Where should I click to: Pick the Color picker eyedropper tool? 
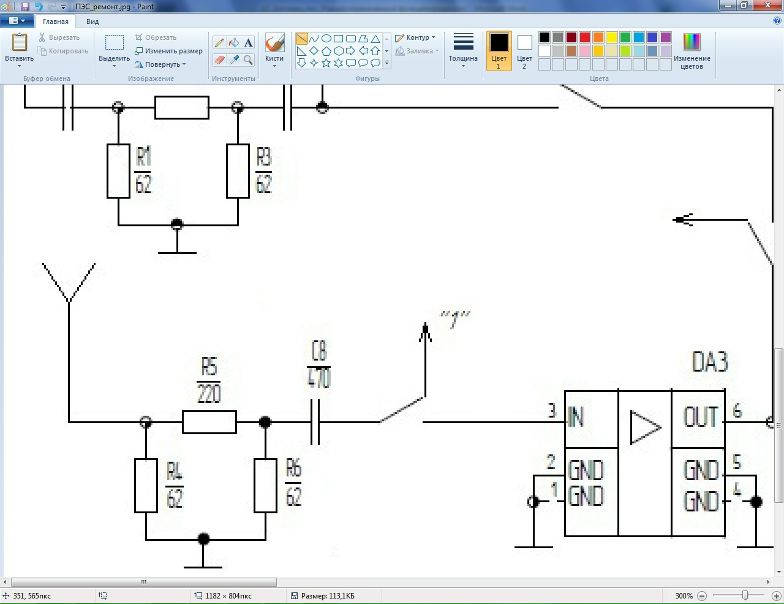coord(233,60)
